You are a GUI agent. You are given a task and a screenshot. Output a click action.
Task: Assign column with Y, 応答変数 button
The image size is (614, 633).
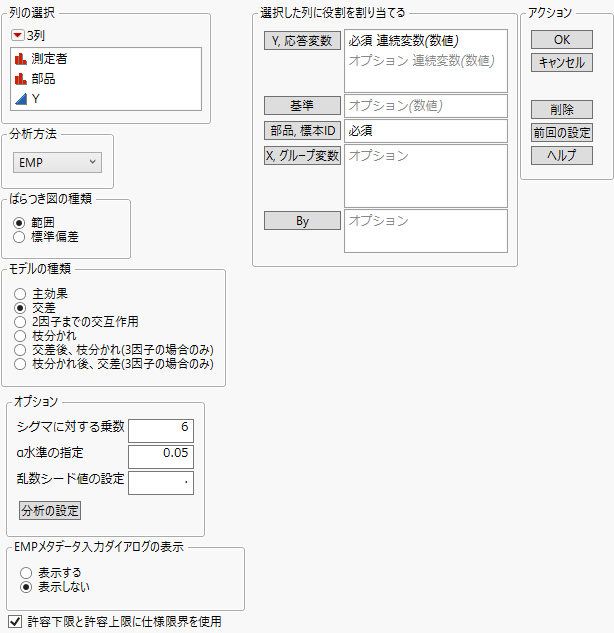point(302,41)
